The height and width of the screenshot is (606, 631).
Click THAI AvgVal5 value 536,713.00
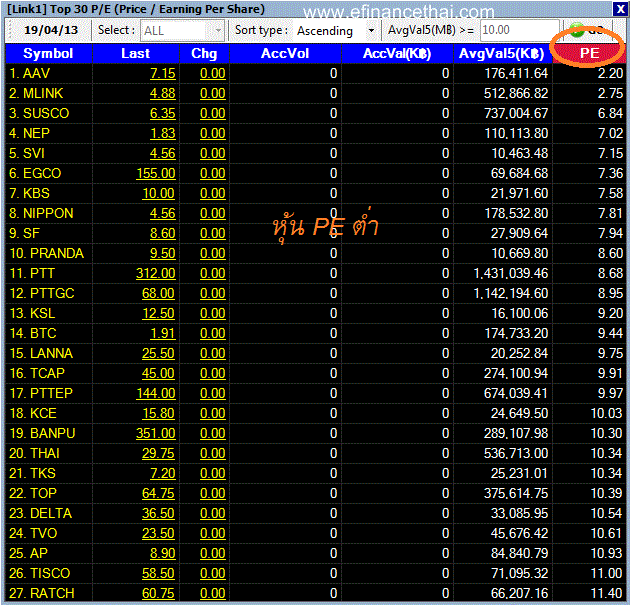point(516,453)
